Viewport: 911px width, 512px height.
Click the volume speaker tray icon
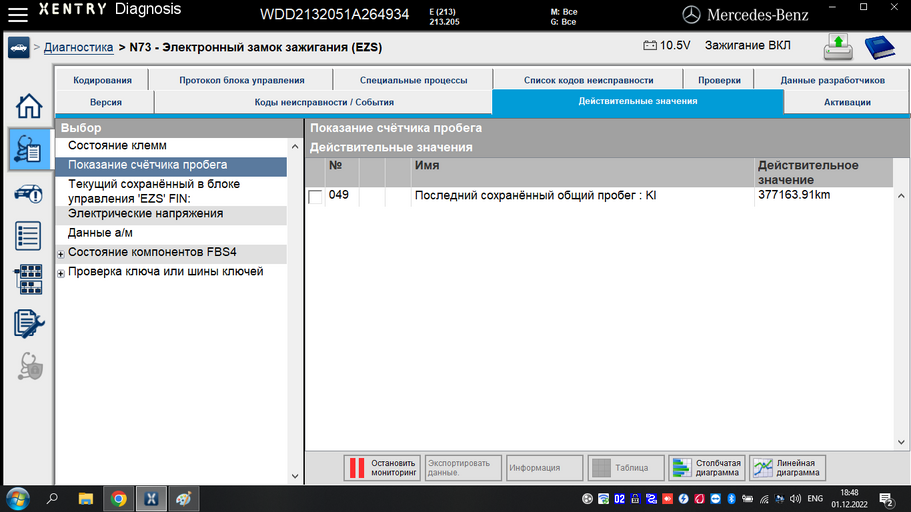click(x=795, y=499)
